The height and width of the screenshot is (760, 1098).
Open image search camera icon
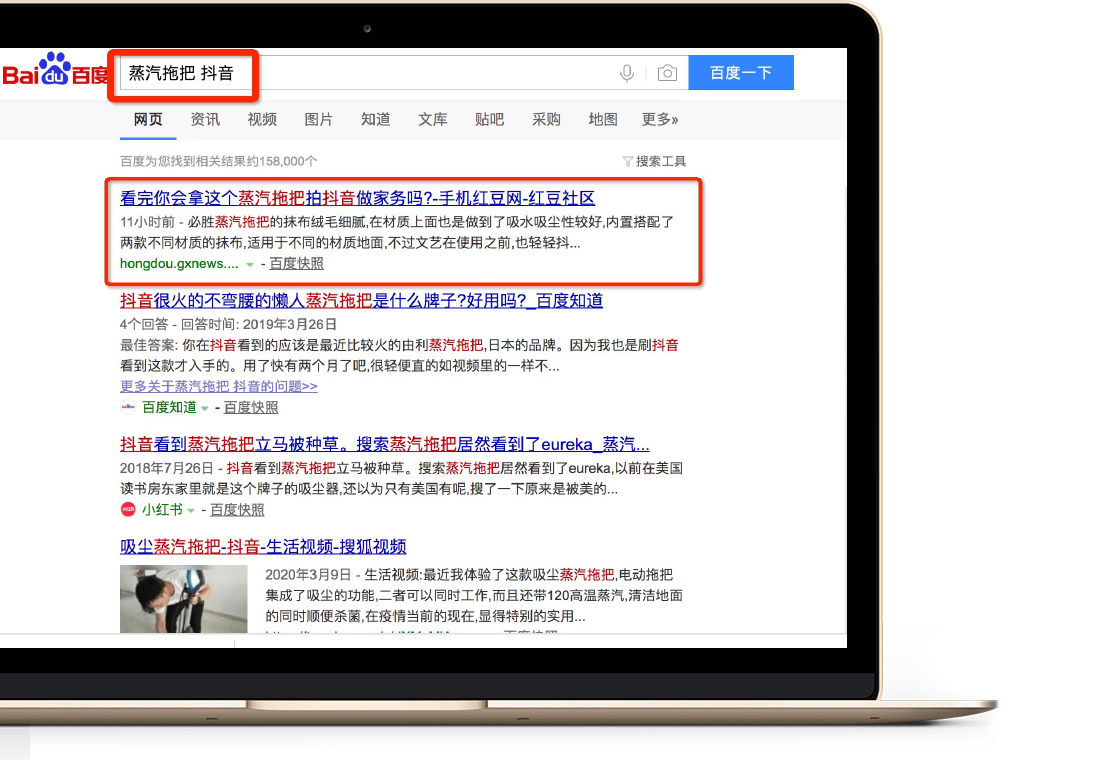click(x=667, y=73)
